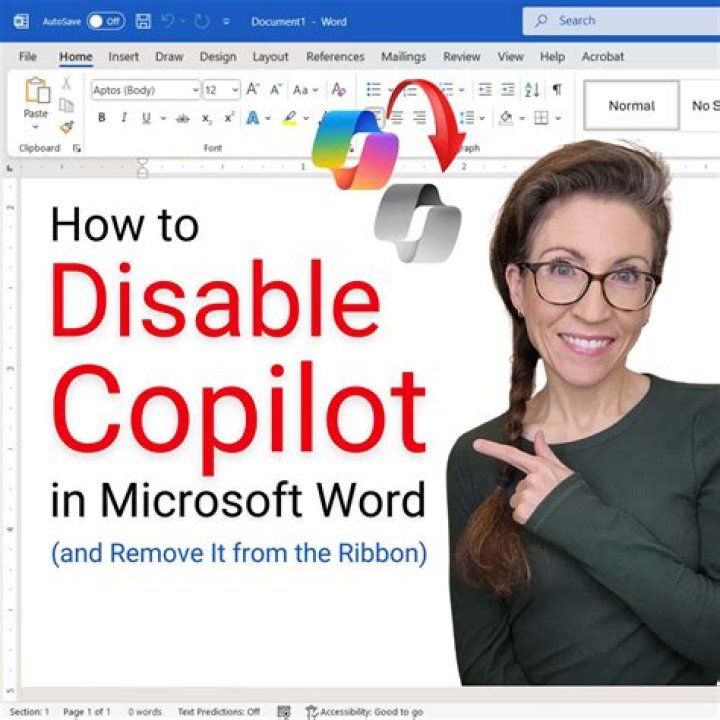This screenshot has height=720, width=720.
Task: Open Customize Quick Access Toolbar dropdown
Action: [x=226, y=21]
